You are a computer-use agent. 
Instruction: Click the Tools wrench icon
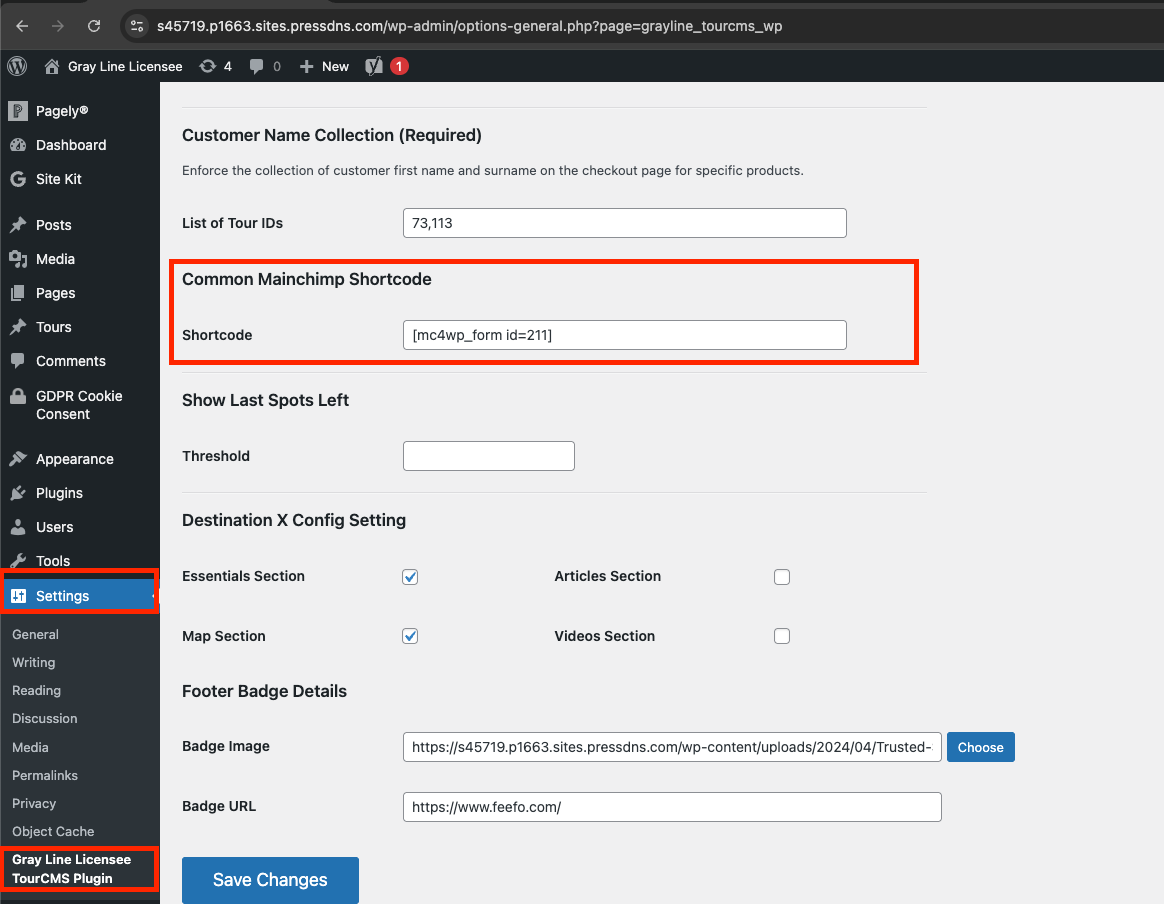click(x=18, y=561)
